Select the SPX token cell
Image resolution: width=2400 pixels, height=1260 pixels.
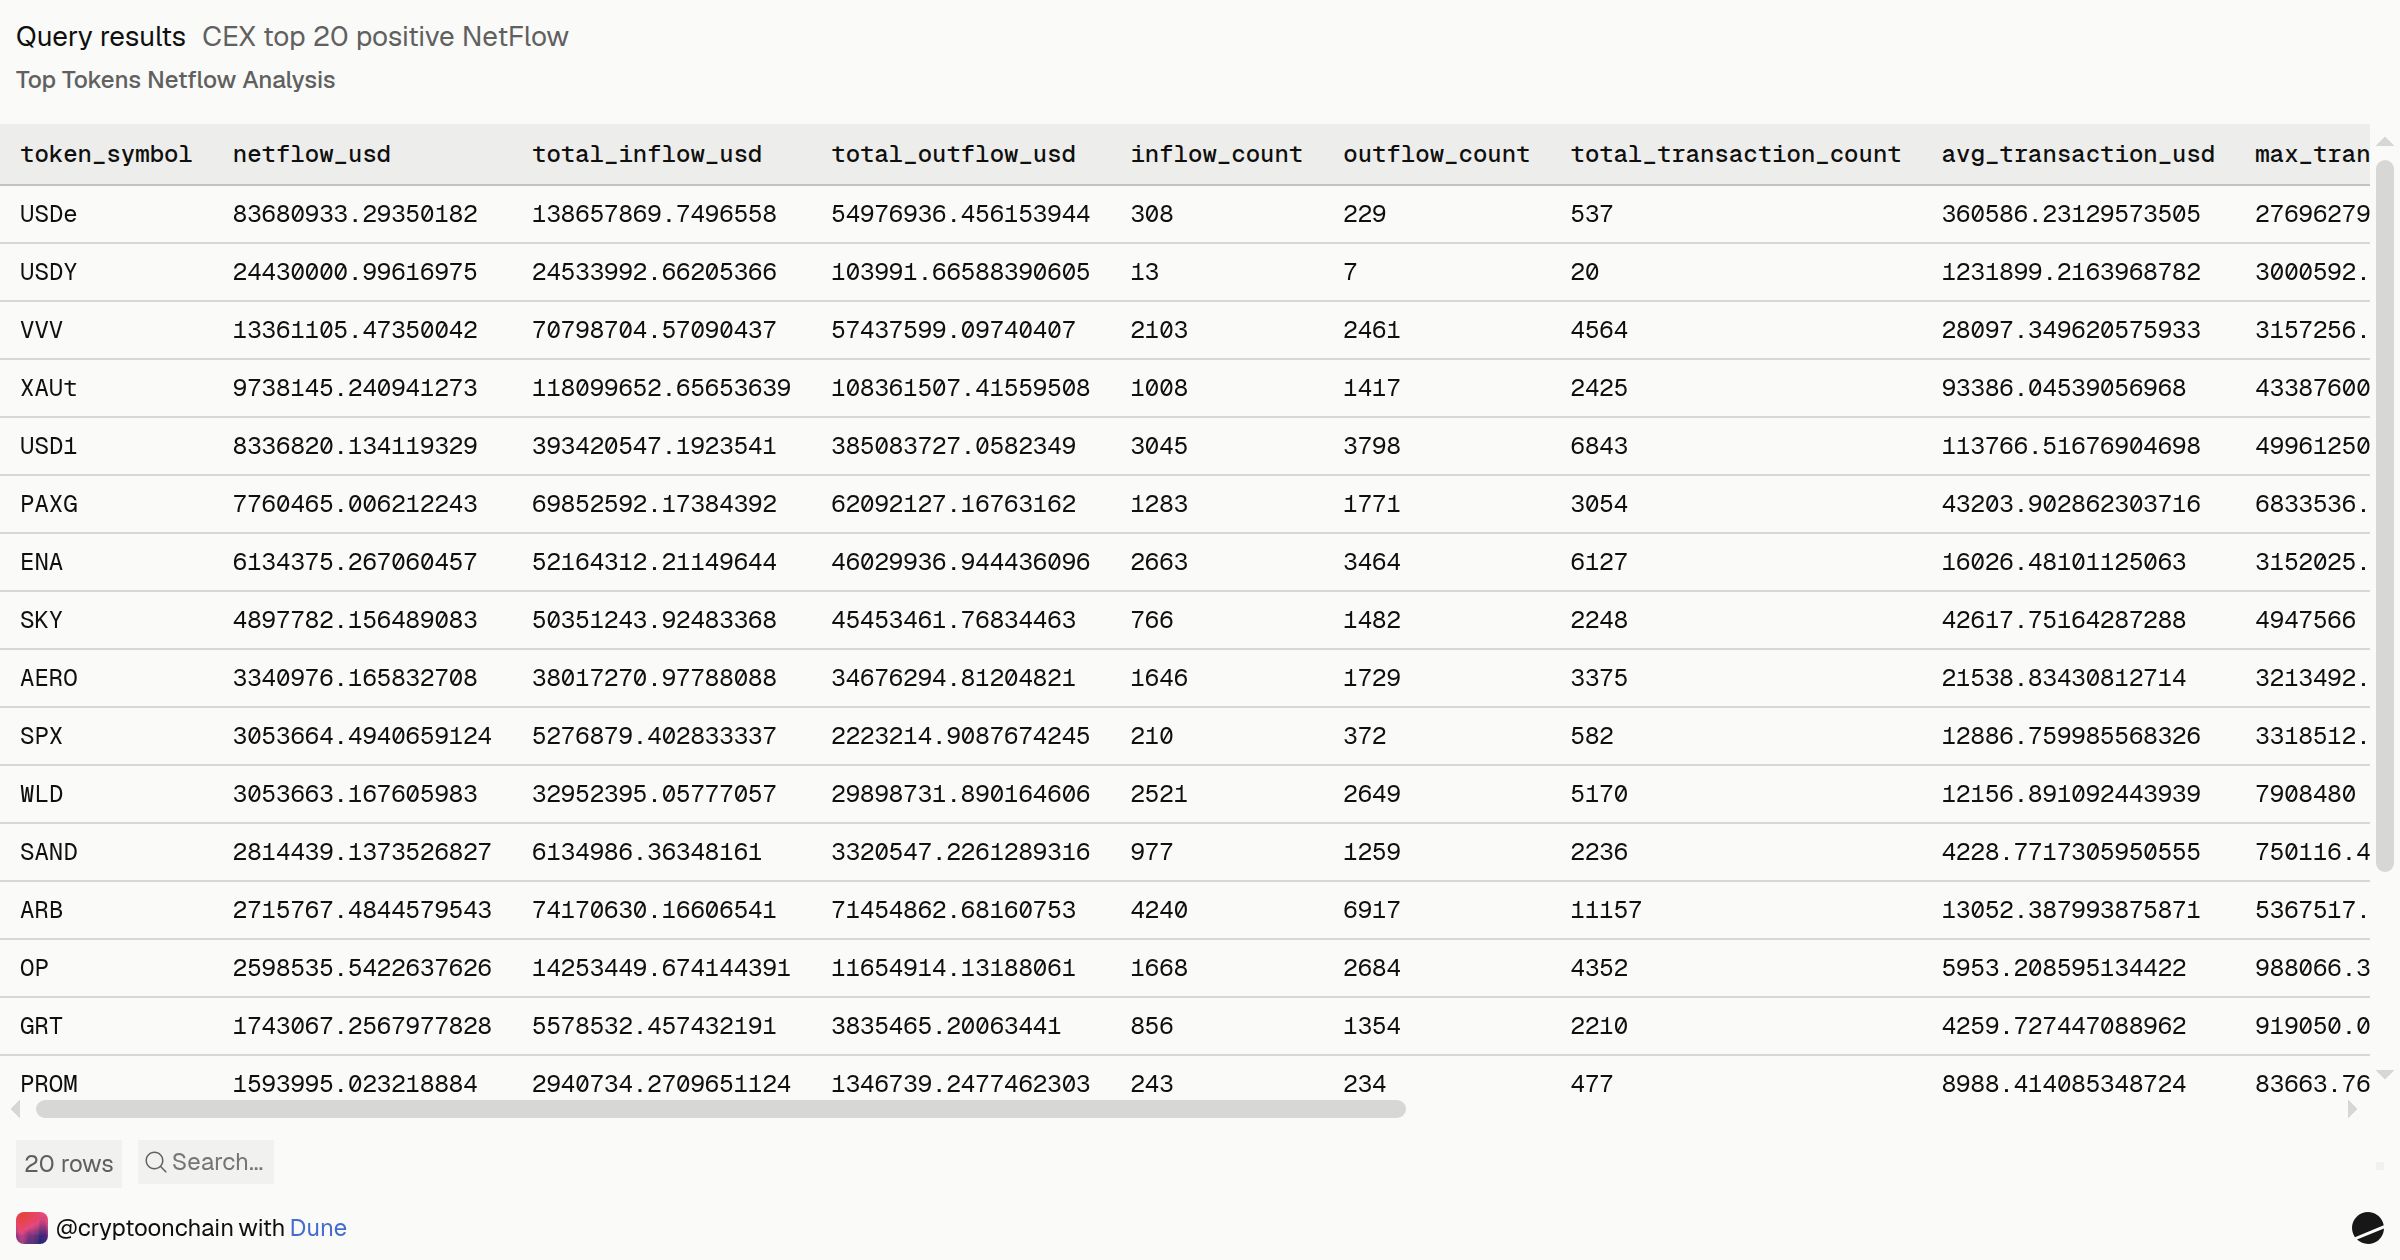pyautogui.click(x=41, y=736)
